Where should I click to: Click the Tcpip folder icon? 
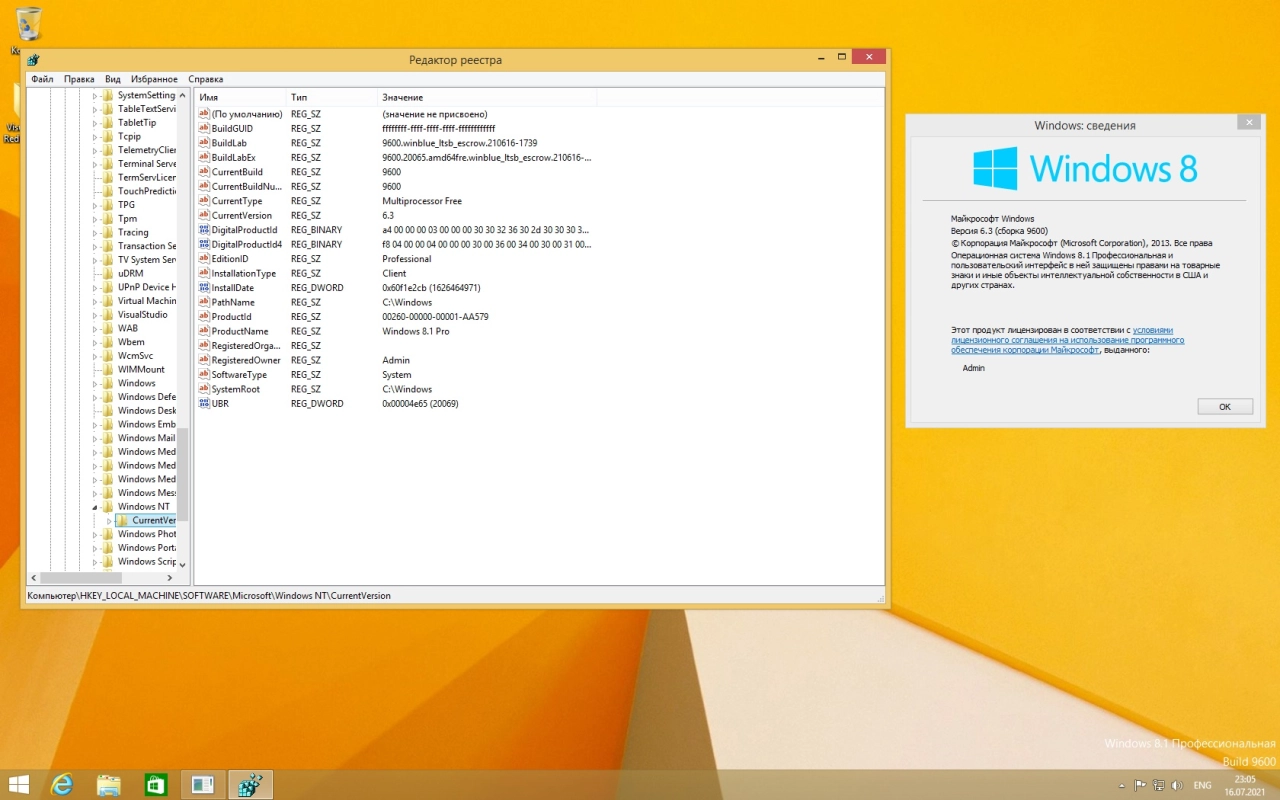point(108,136)
